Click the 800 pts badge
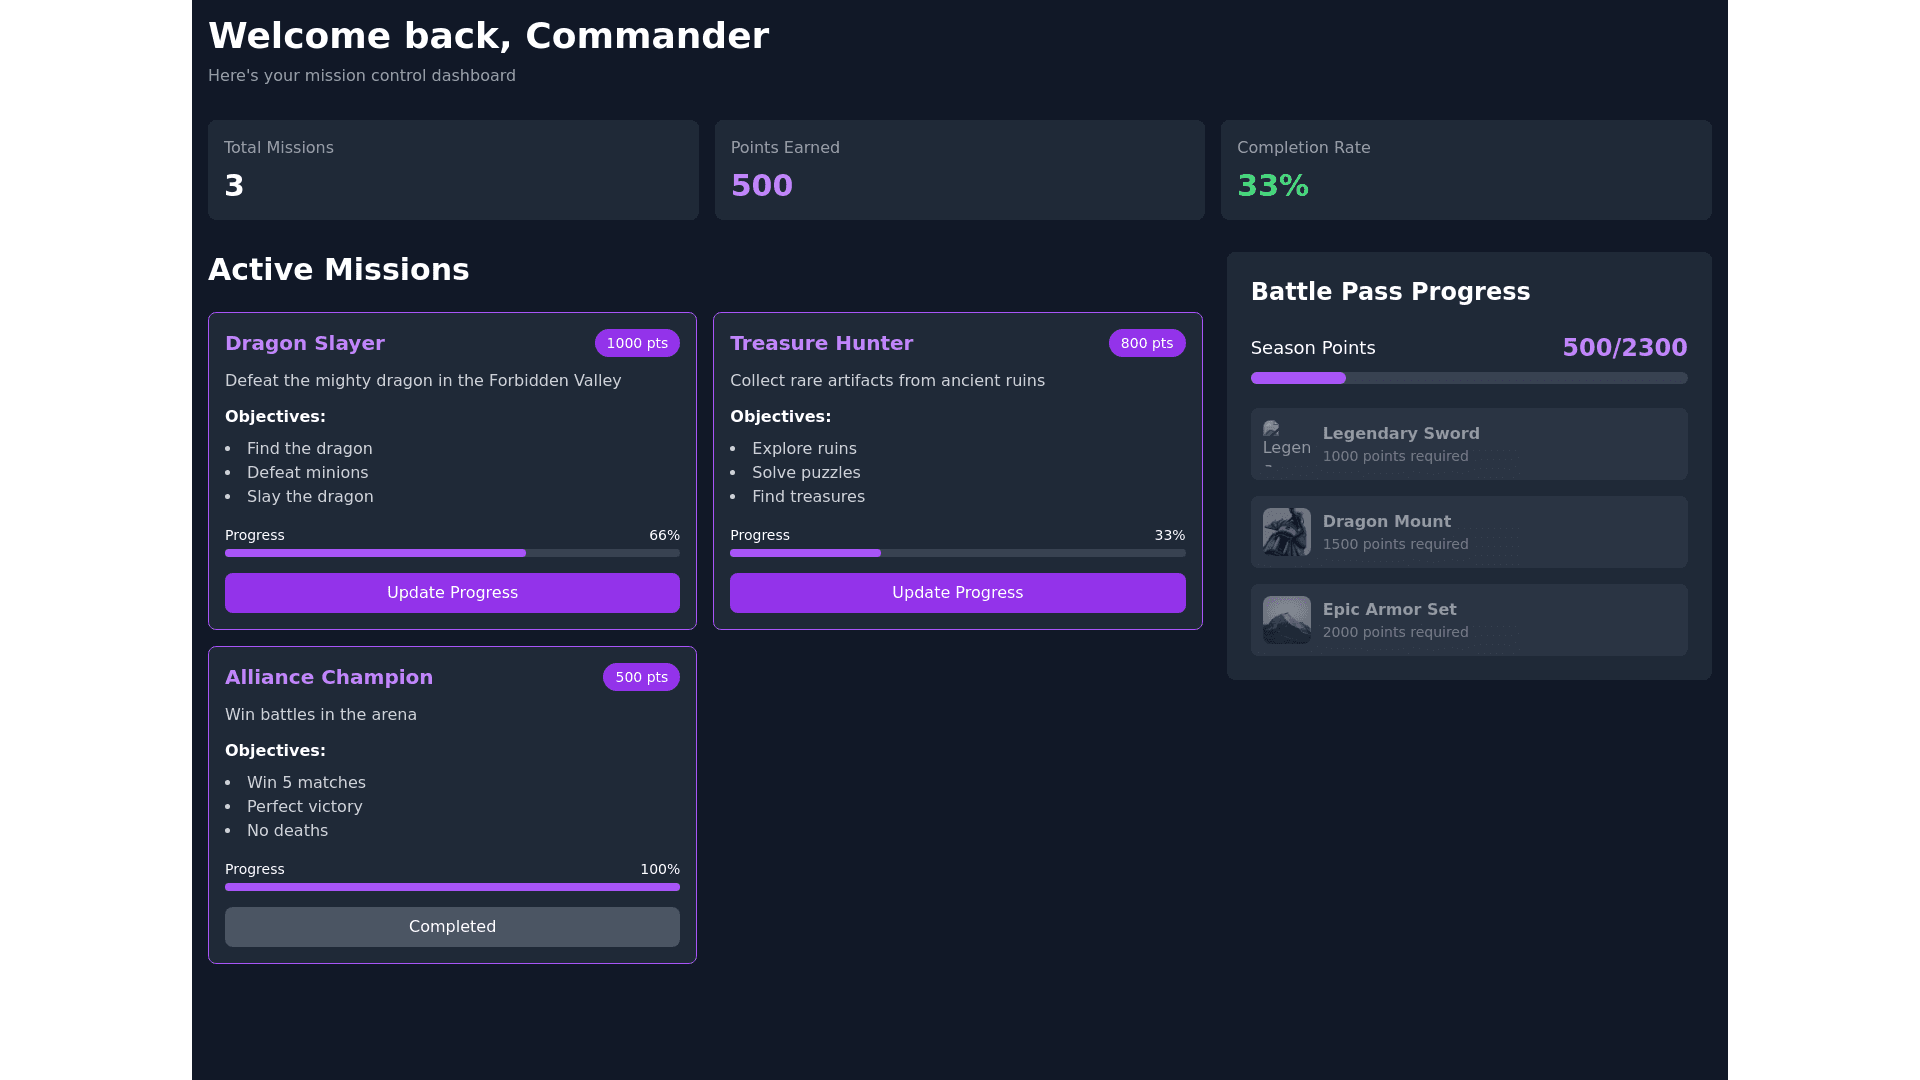The image size is (1920, 1080). tap(1146, 343)
